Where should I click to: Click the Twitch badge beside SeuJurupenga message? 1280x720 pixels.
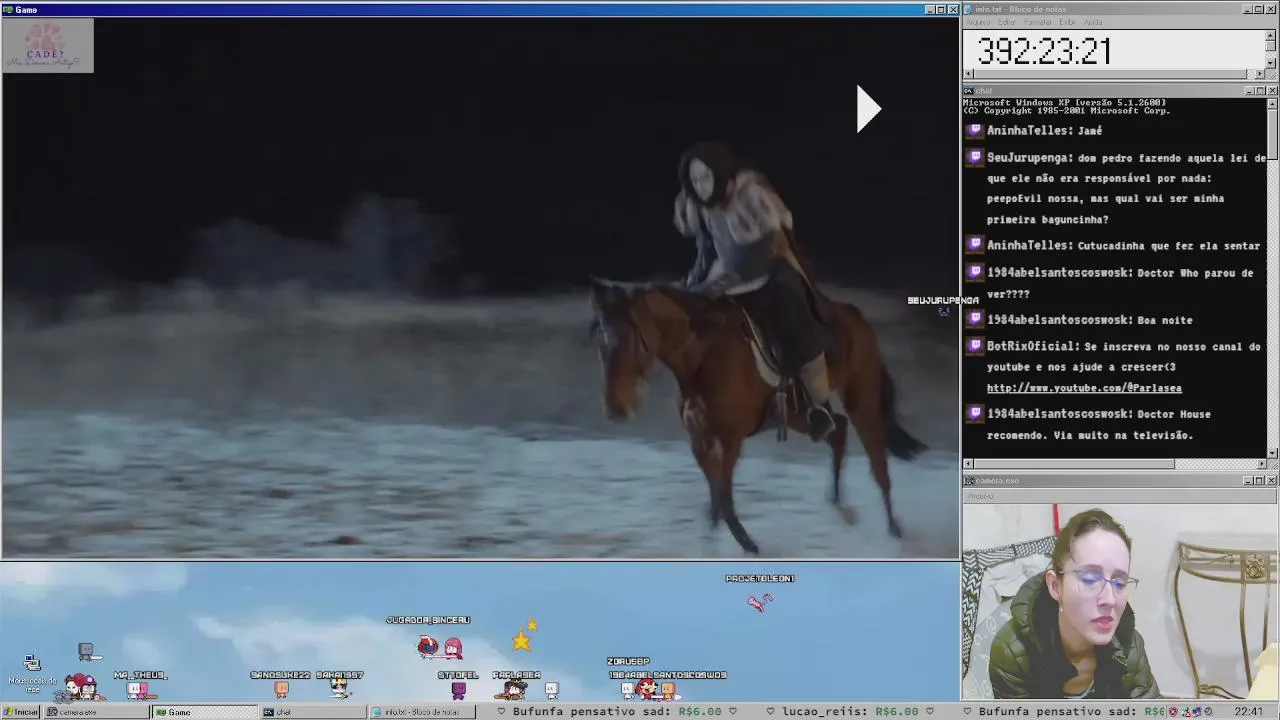pyautogui.click(x=975, y=157)
